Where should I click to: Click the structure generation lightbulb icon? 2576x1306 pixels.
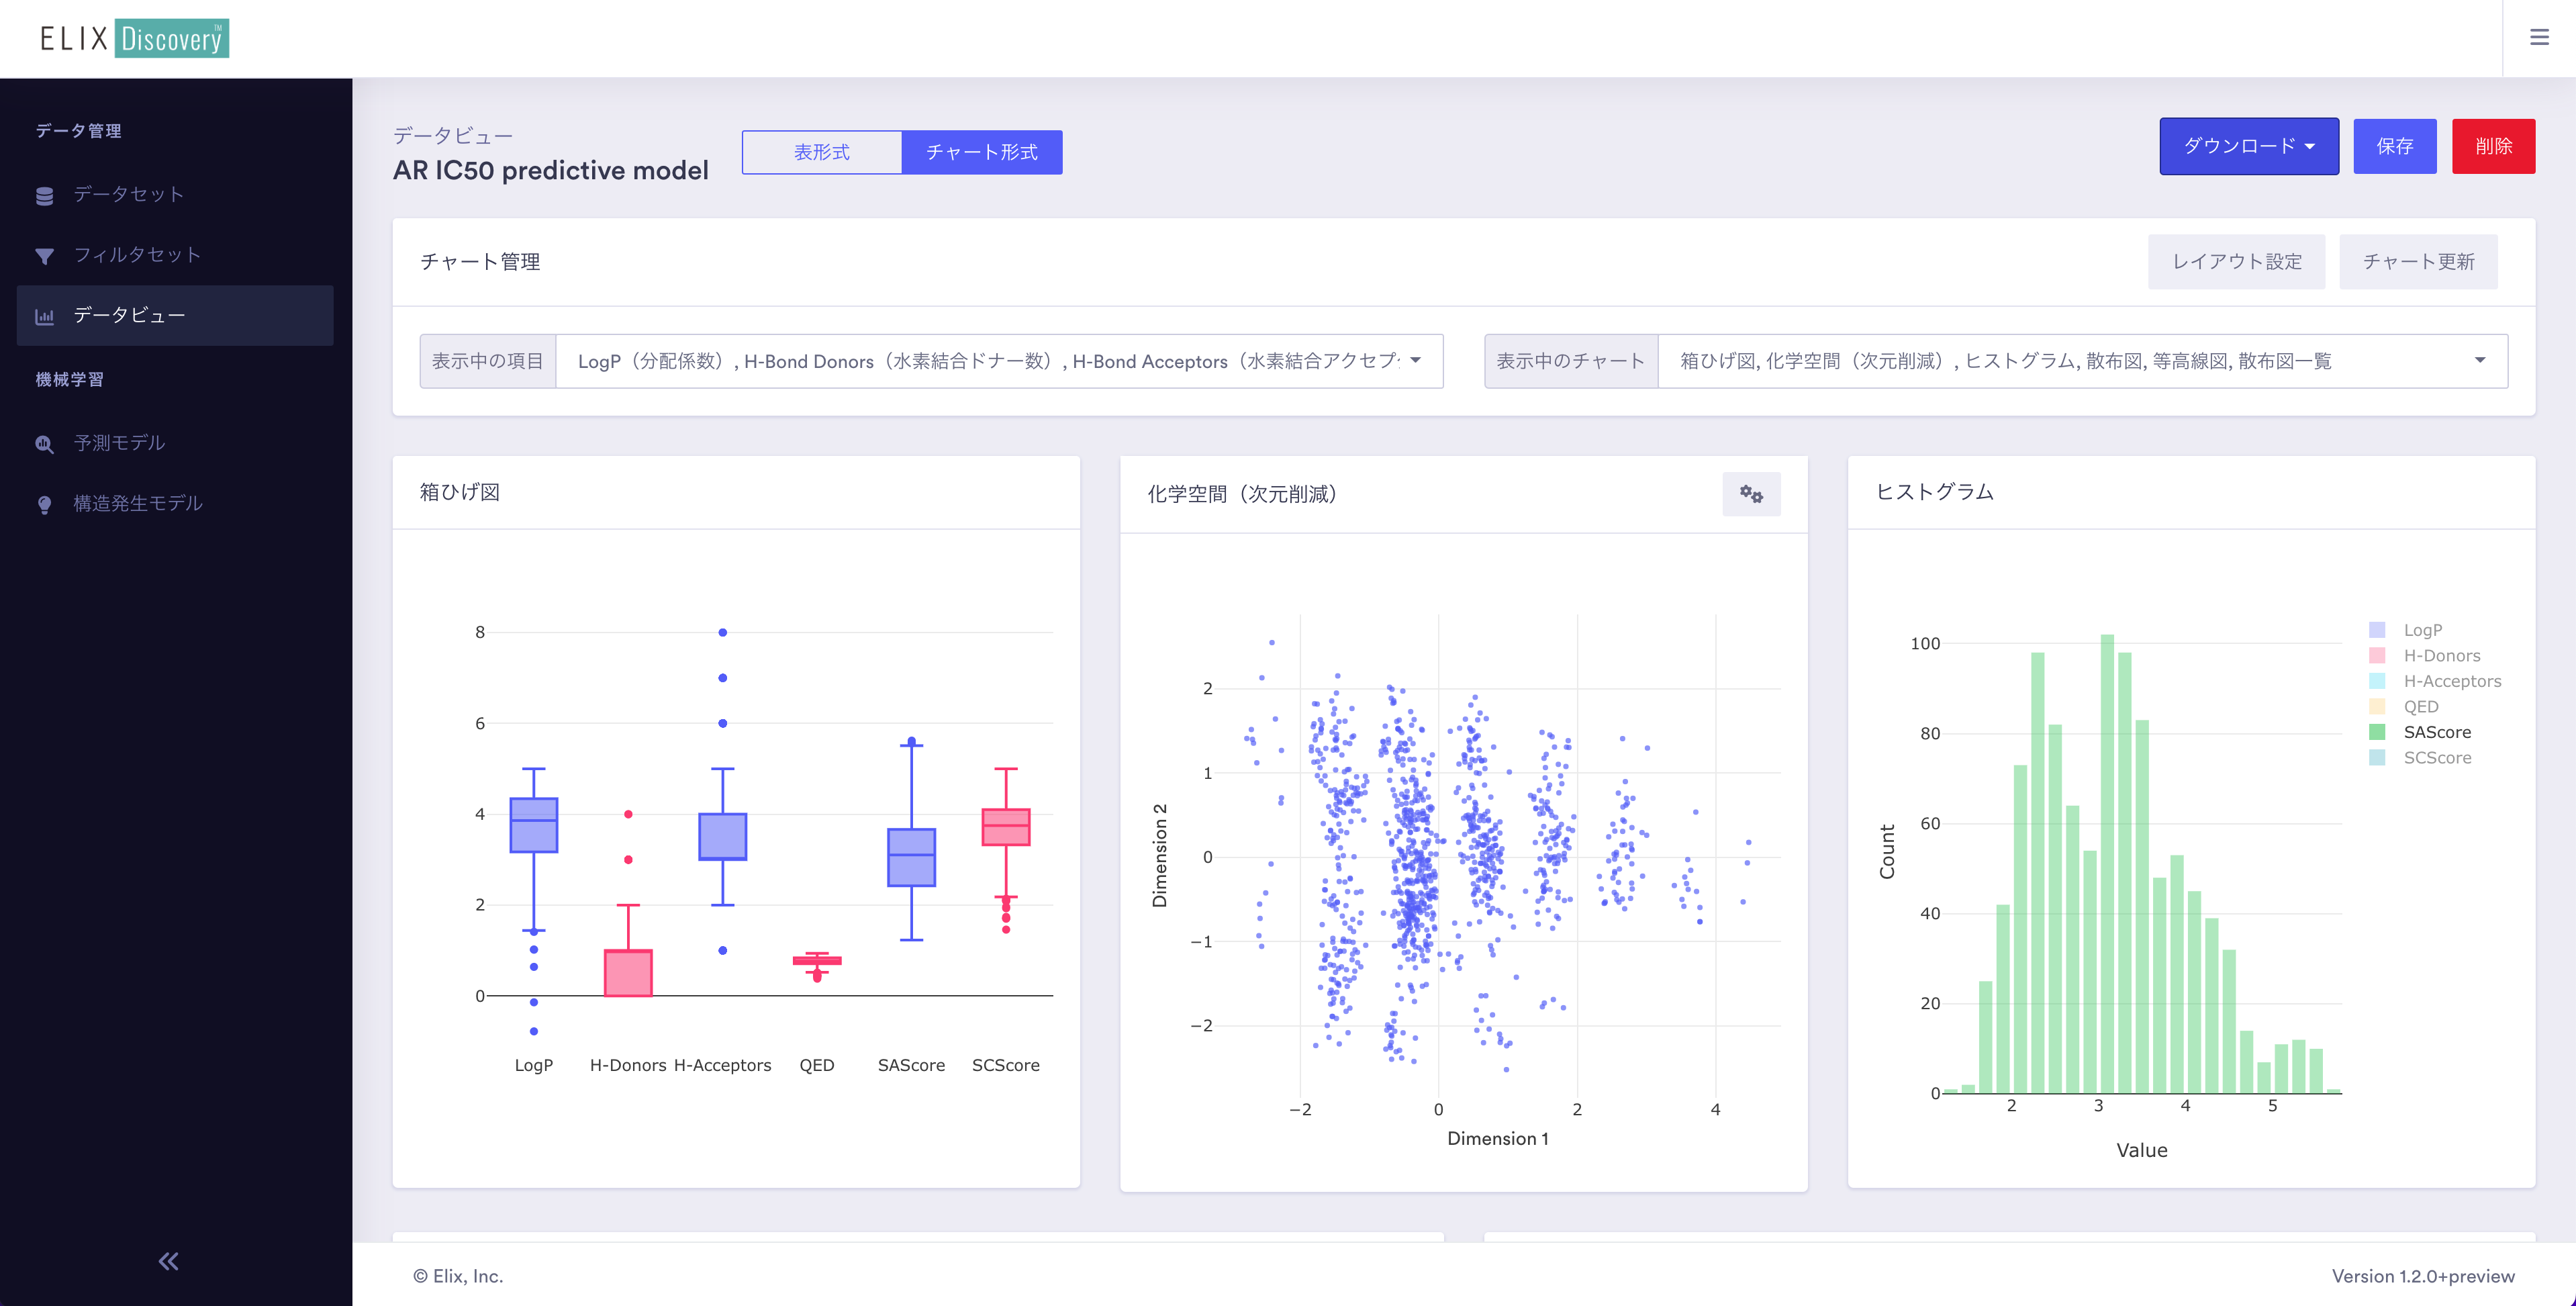[x=44, y=504]
